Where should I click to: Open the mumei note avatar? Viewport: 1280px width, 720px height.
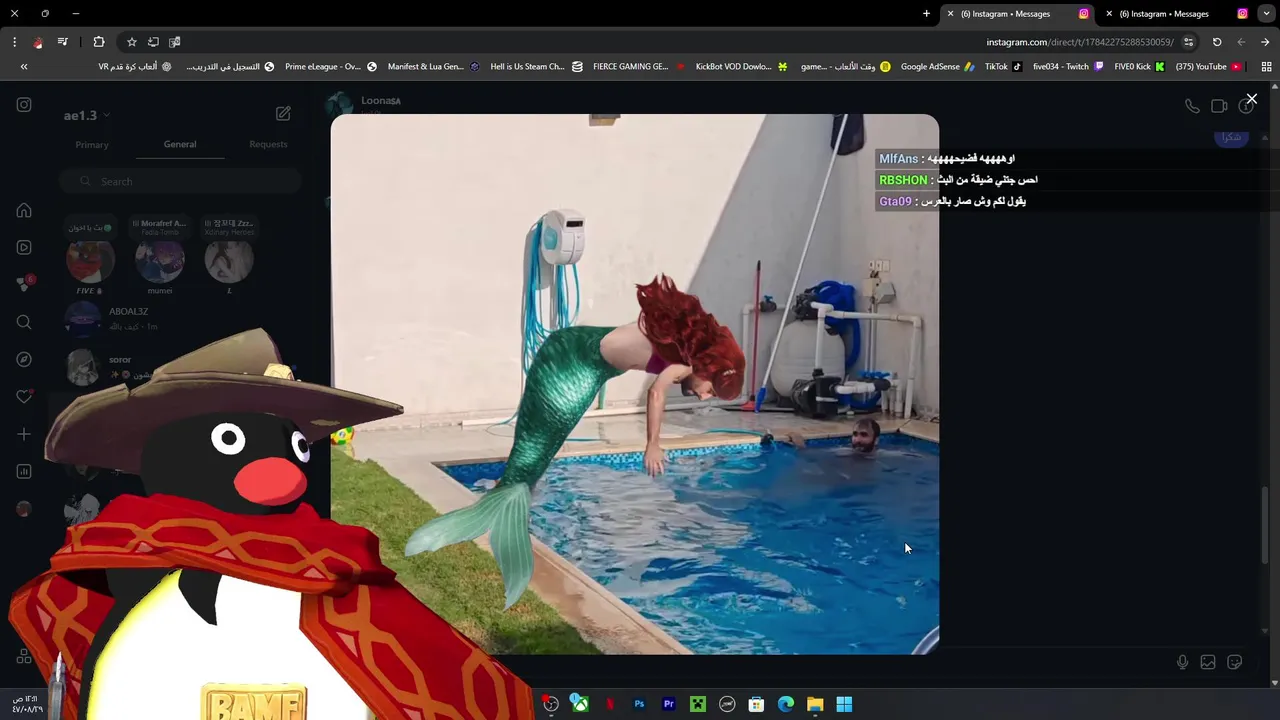(x=160, y=261)
